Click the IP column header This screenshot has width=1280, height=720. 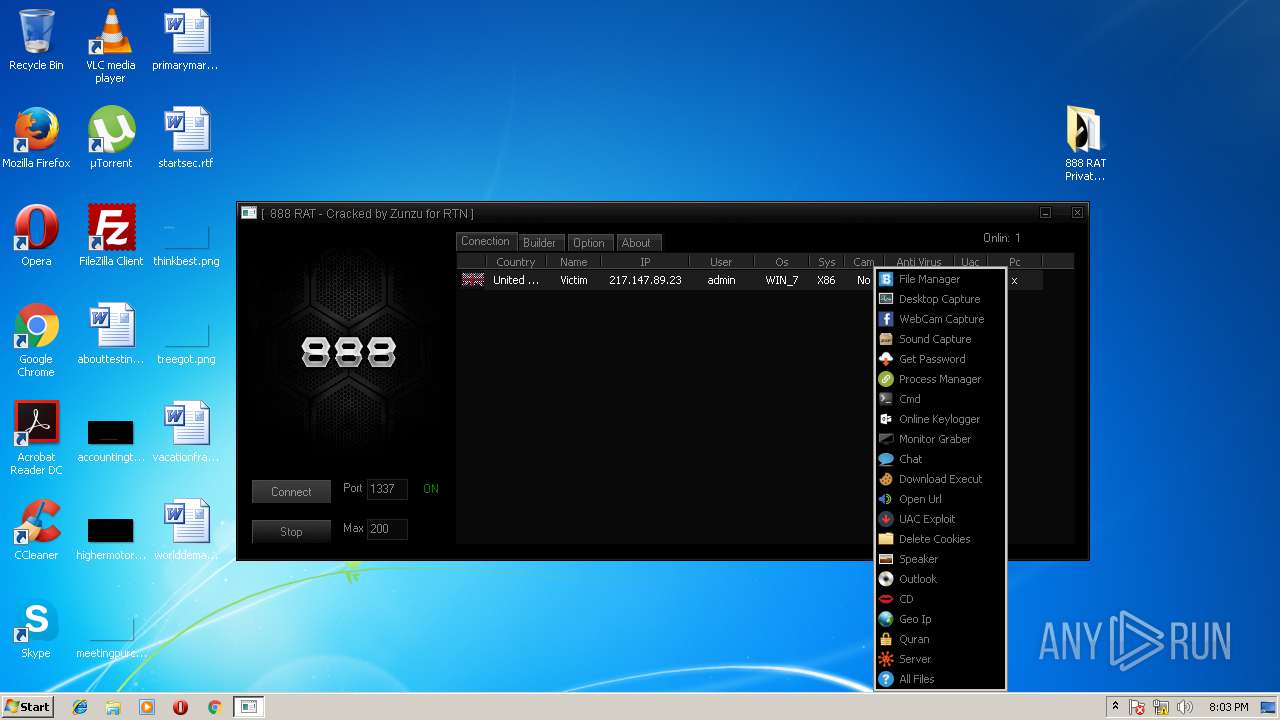click(x=645, y=262)
